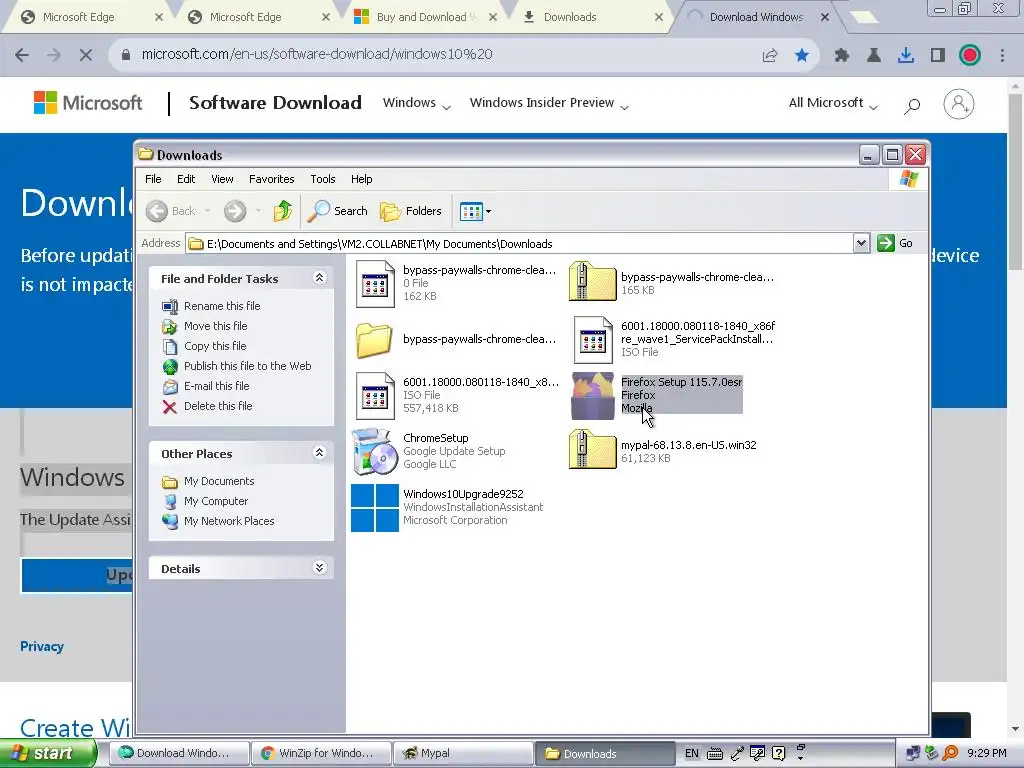Click Move this file task
Viewport: 1024px width, 768px height.
tap(204, 326)
